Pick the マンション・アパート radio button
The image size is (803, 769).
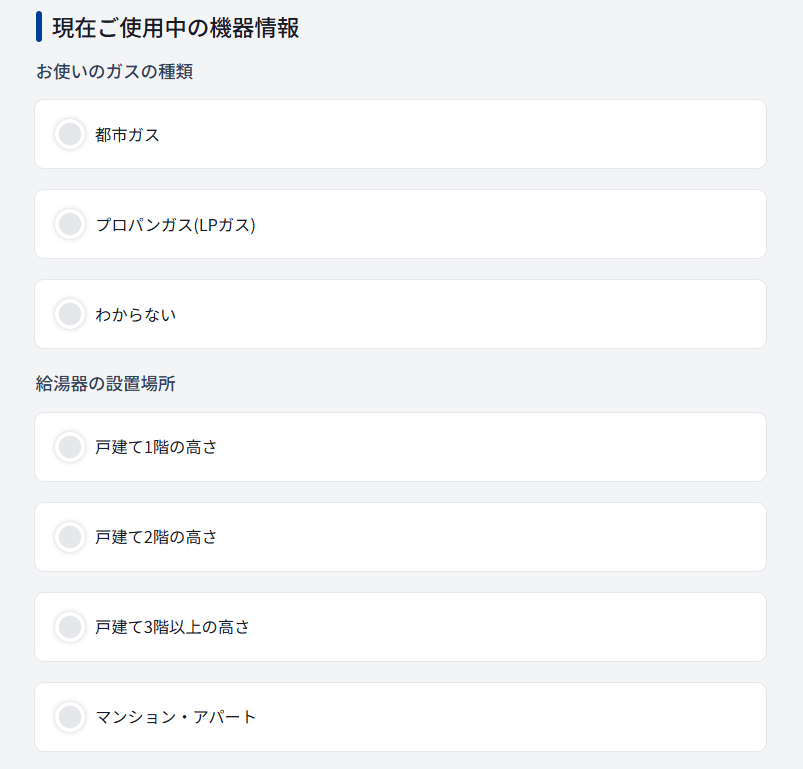click(70, 717)
